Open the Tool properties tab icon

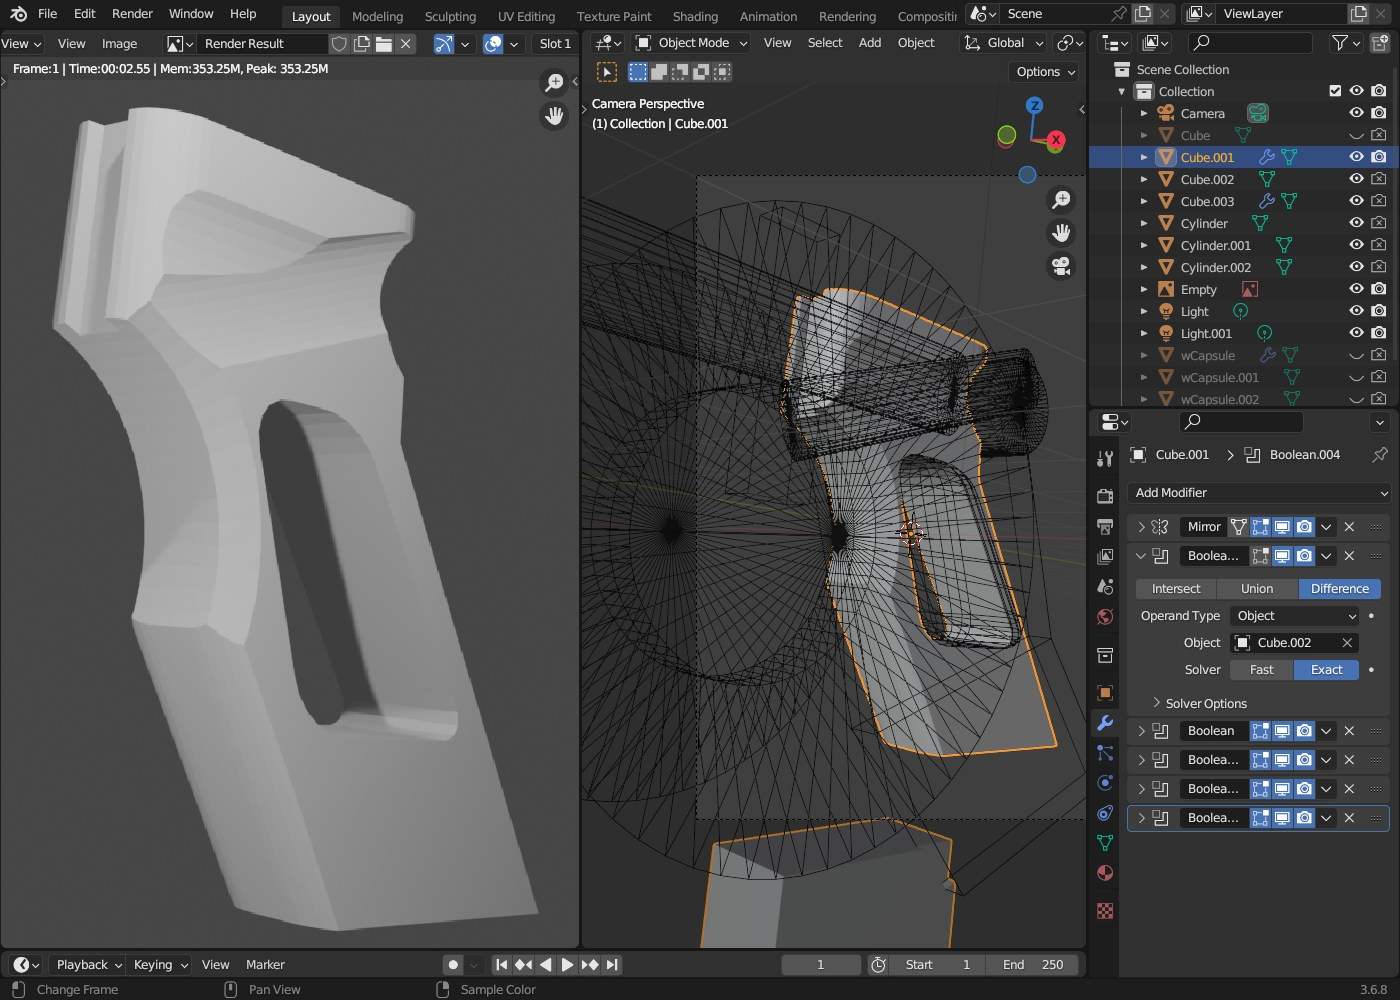pos(1105,458)
